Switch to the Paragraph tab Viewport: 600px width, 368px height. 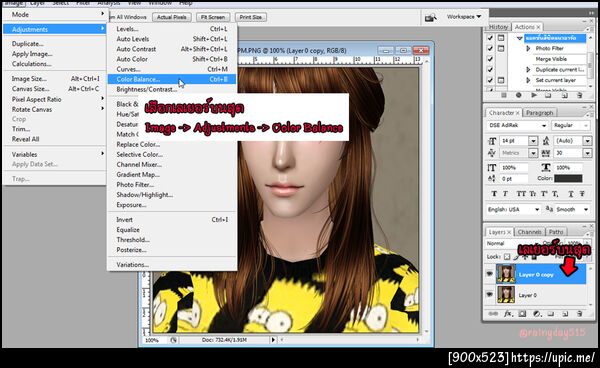click(x=540, y=113)
